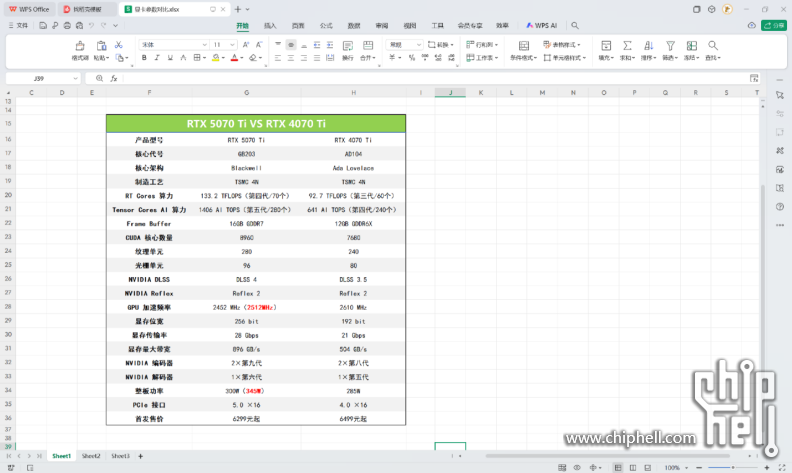Click the percent style icon

[x=412, y=58]
